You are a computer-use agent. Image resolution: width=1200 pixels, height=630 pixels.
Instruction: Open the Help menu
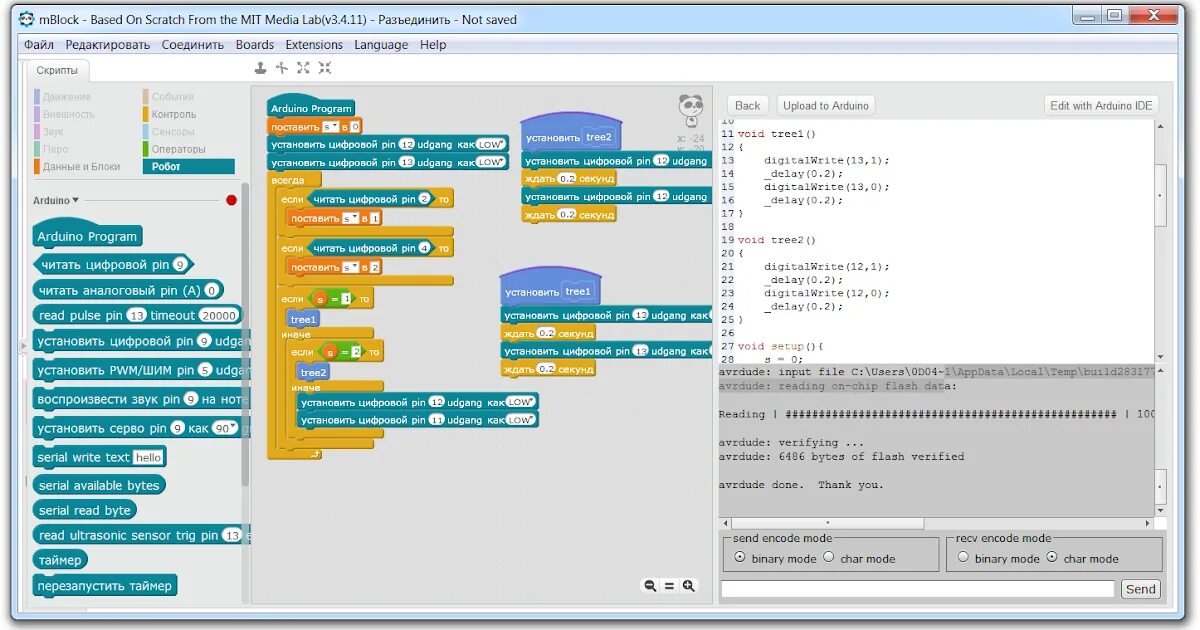[x=433, y=45]
